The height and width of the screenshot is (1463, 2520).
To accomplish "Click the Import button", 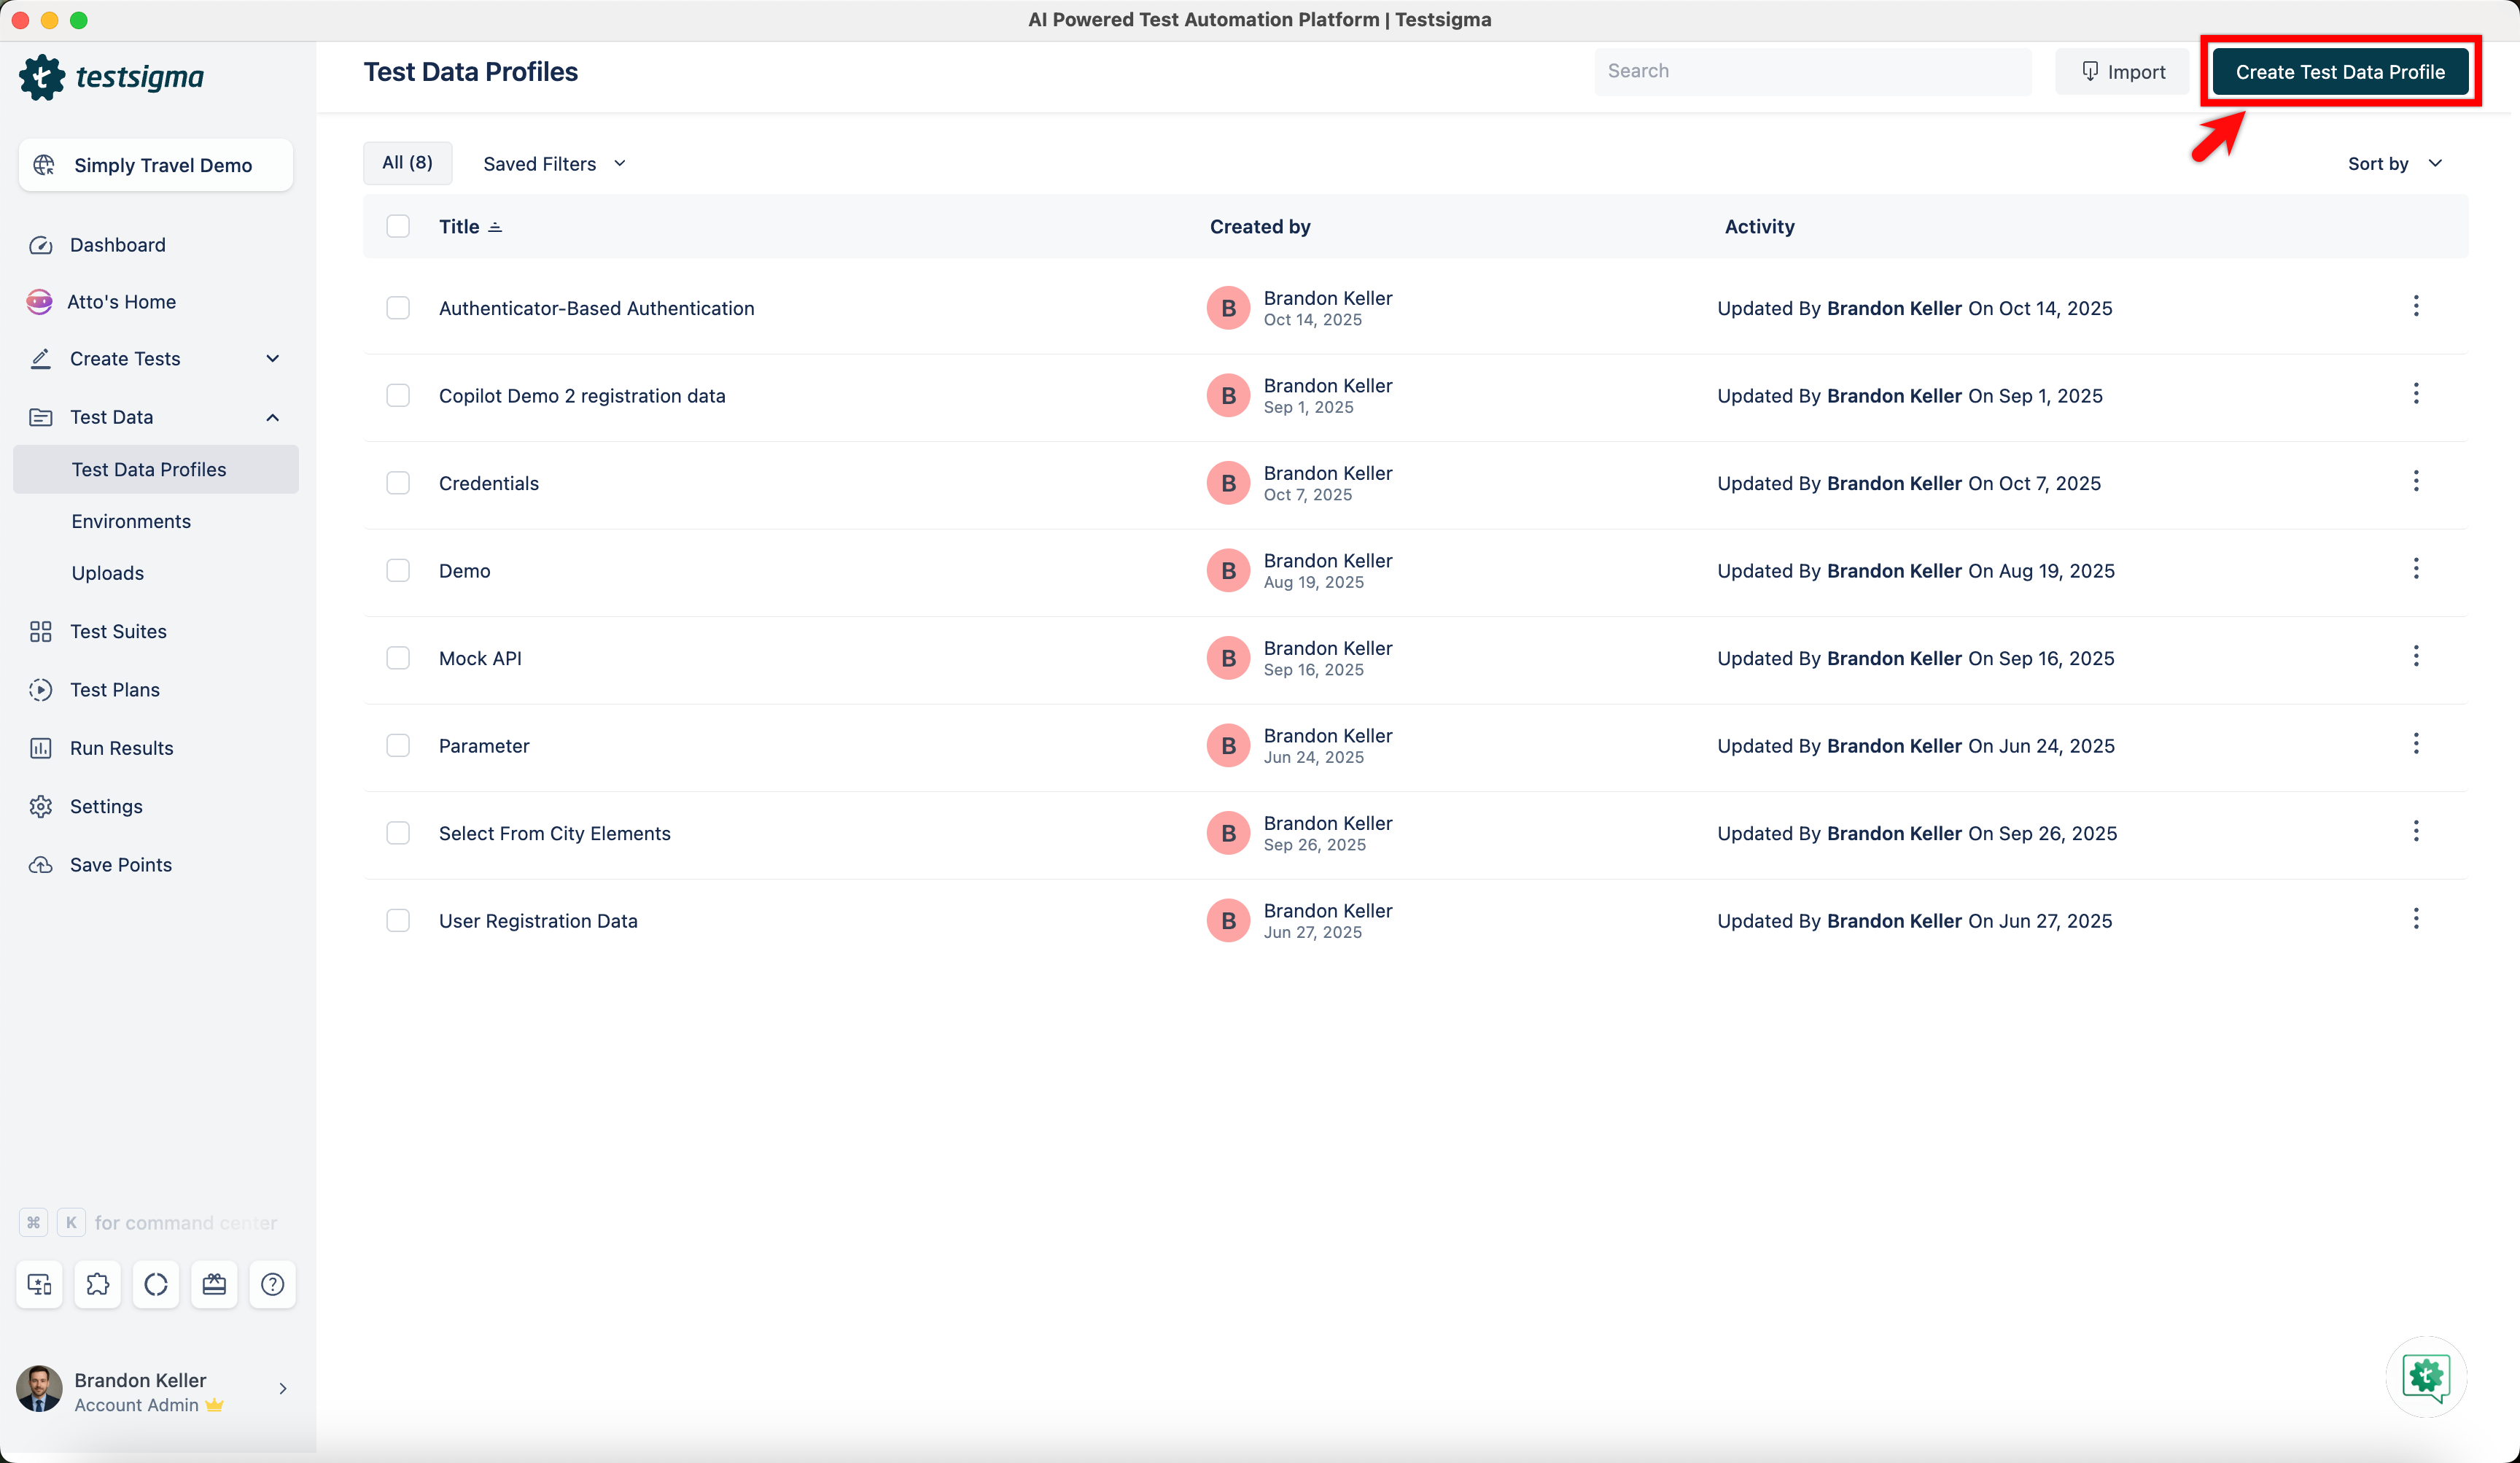I will point(2122,72).
